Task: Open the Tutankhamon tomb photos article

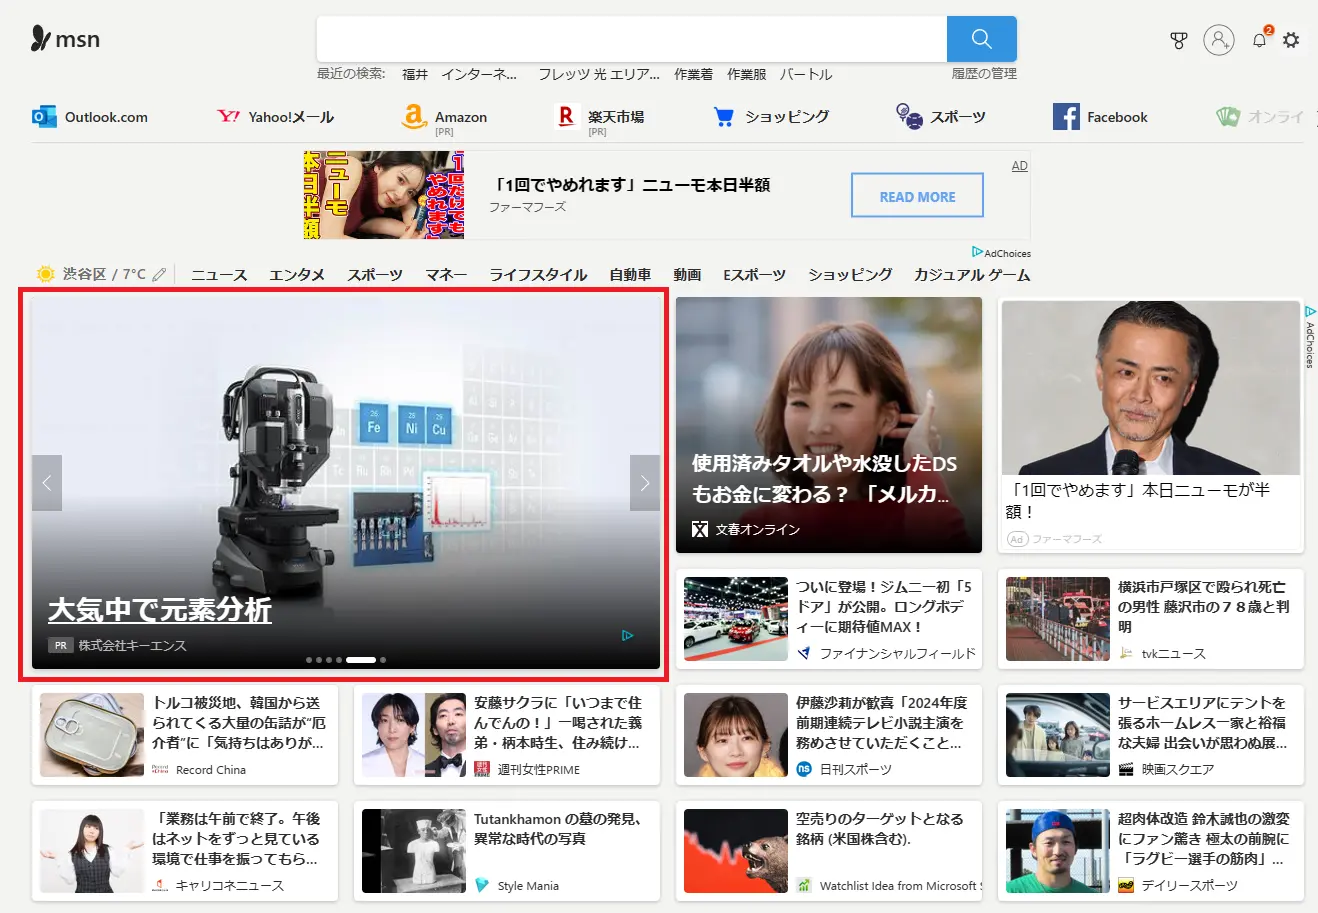Action: [x=507, y=851]
